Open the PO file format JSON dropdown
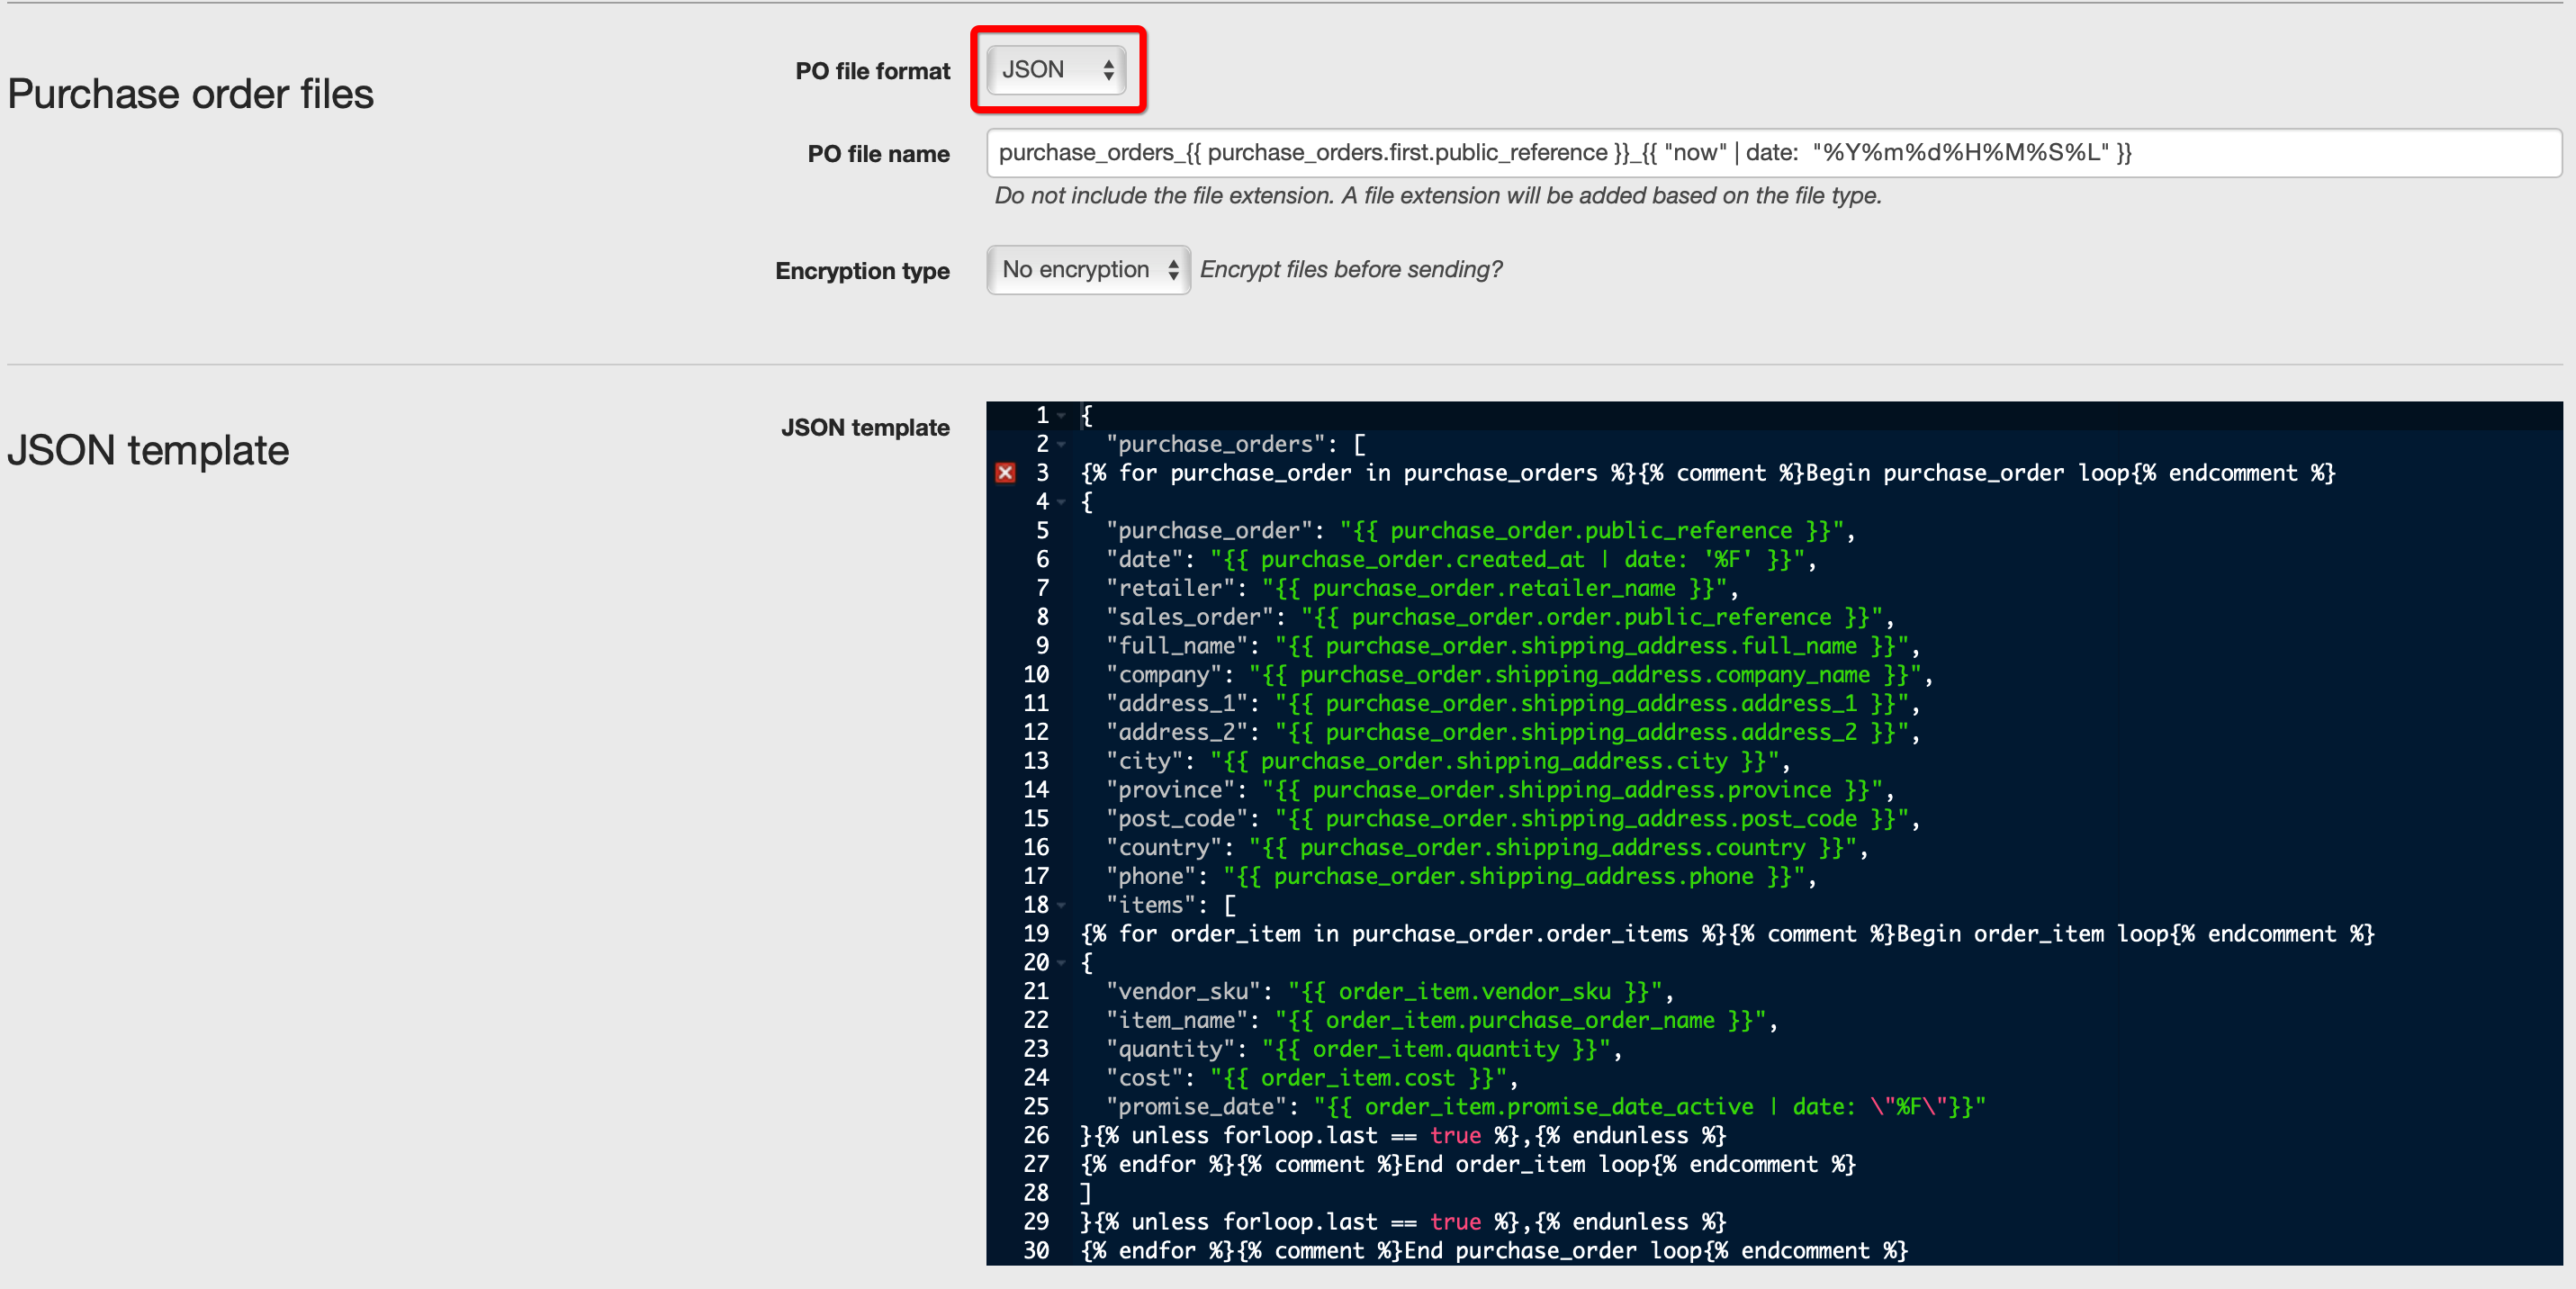This screenshot has width=2576, height=1289. click(1056, 70)
